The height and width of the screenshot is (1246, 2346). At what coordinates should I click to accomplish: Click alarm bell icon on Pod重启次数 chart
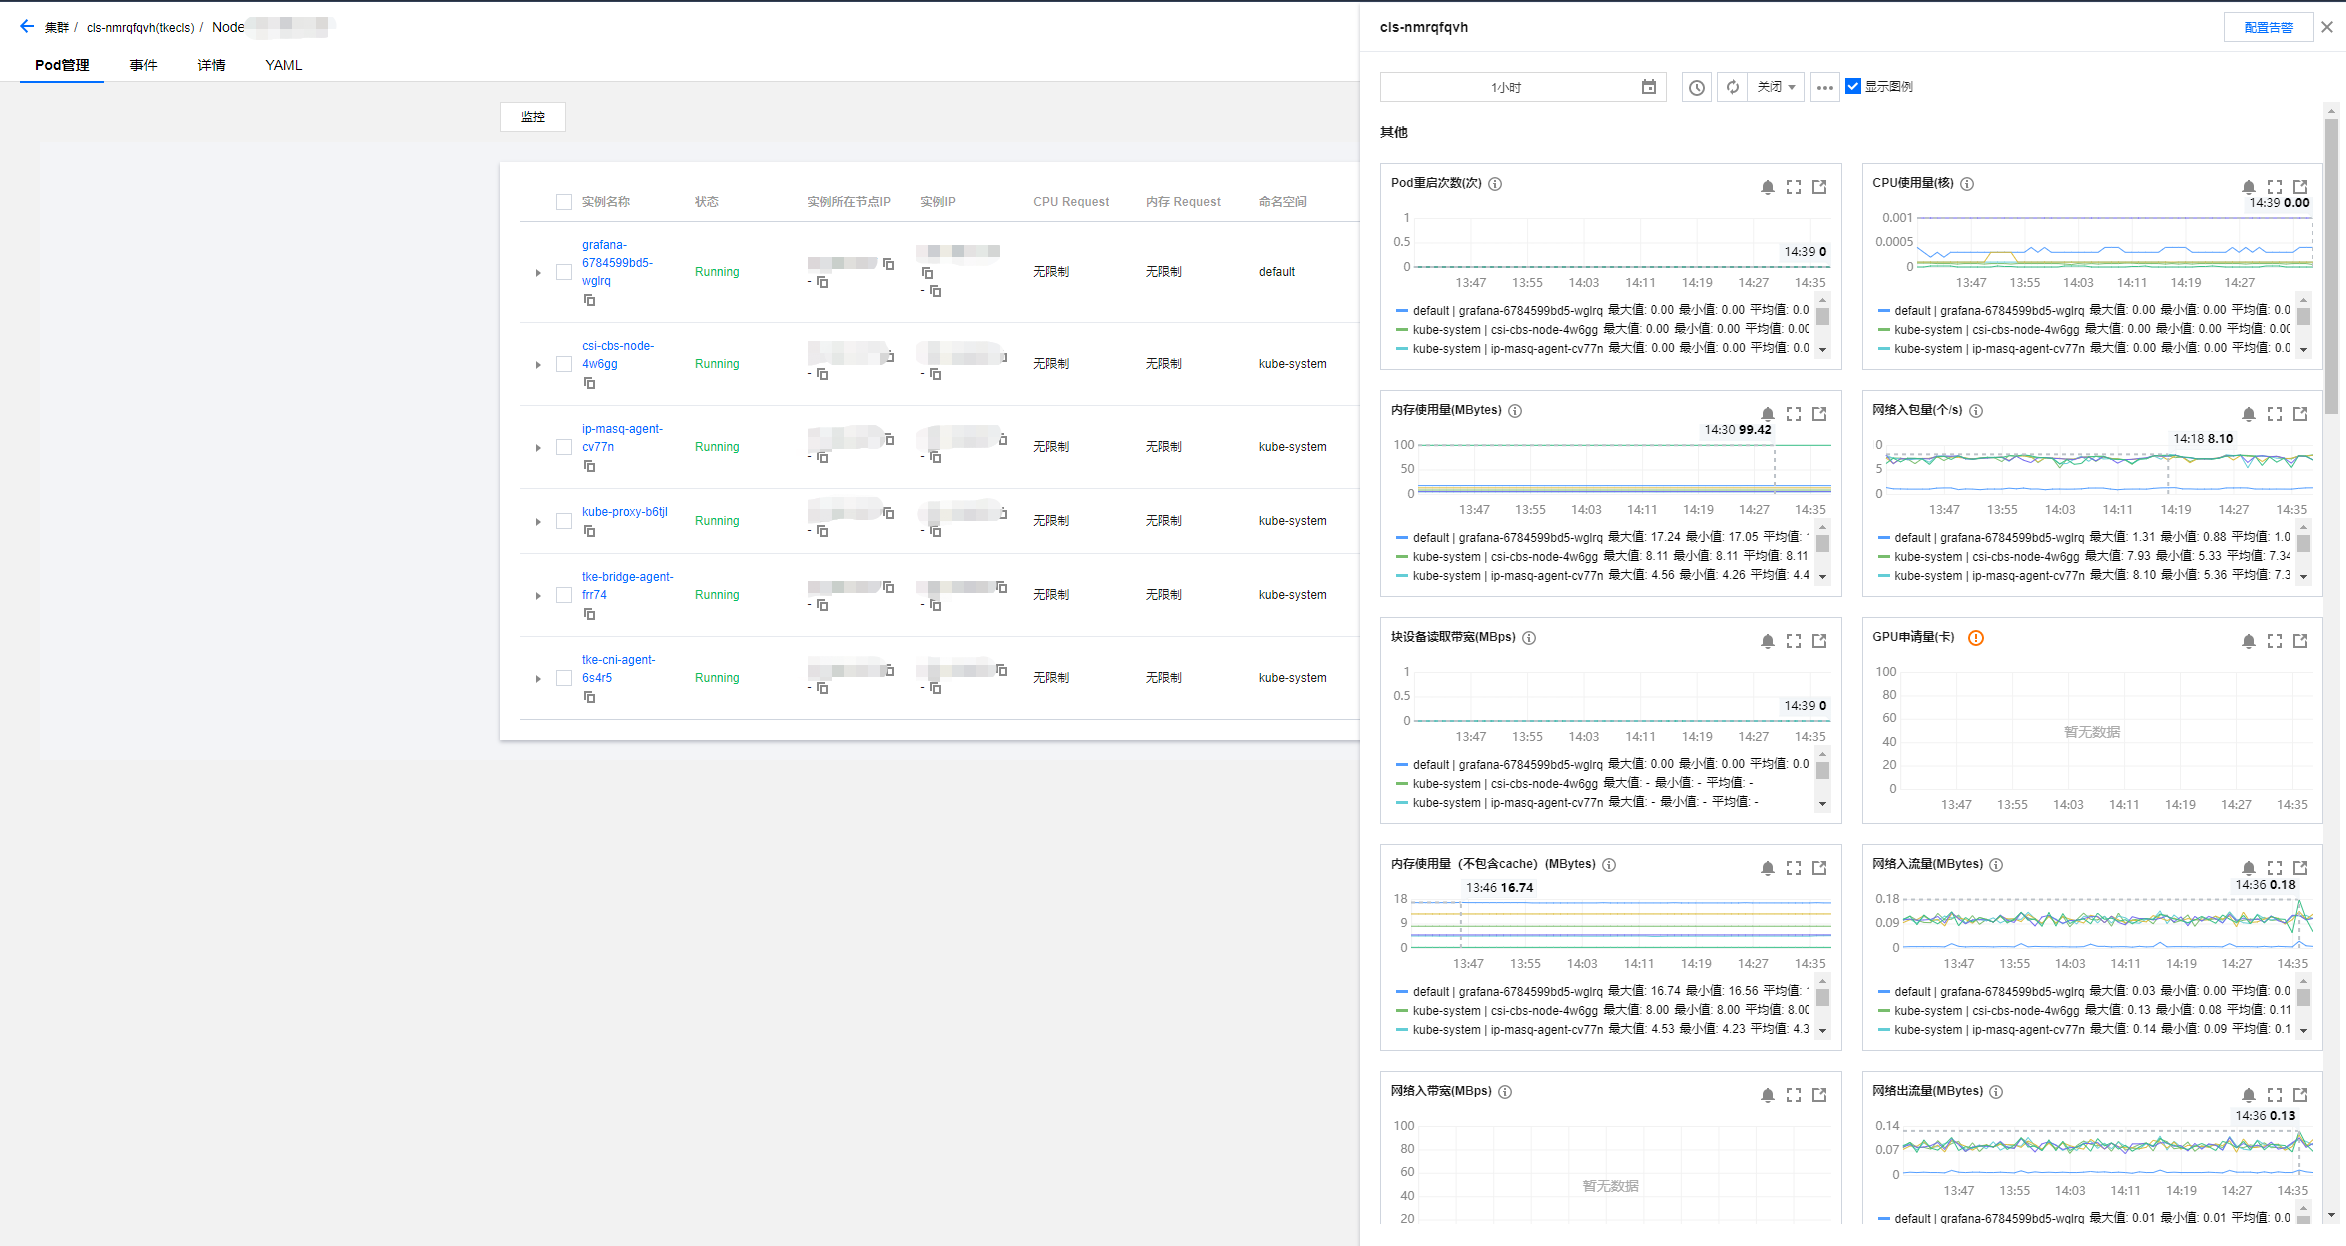click(x=1767, y=187)
